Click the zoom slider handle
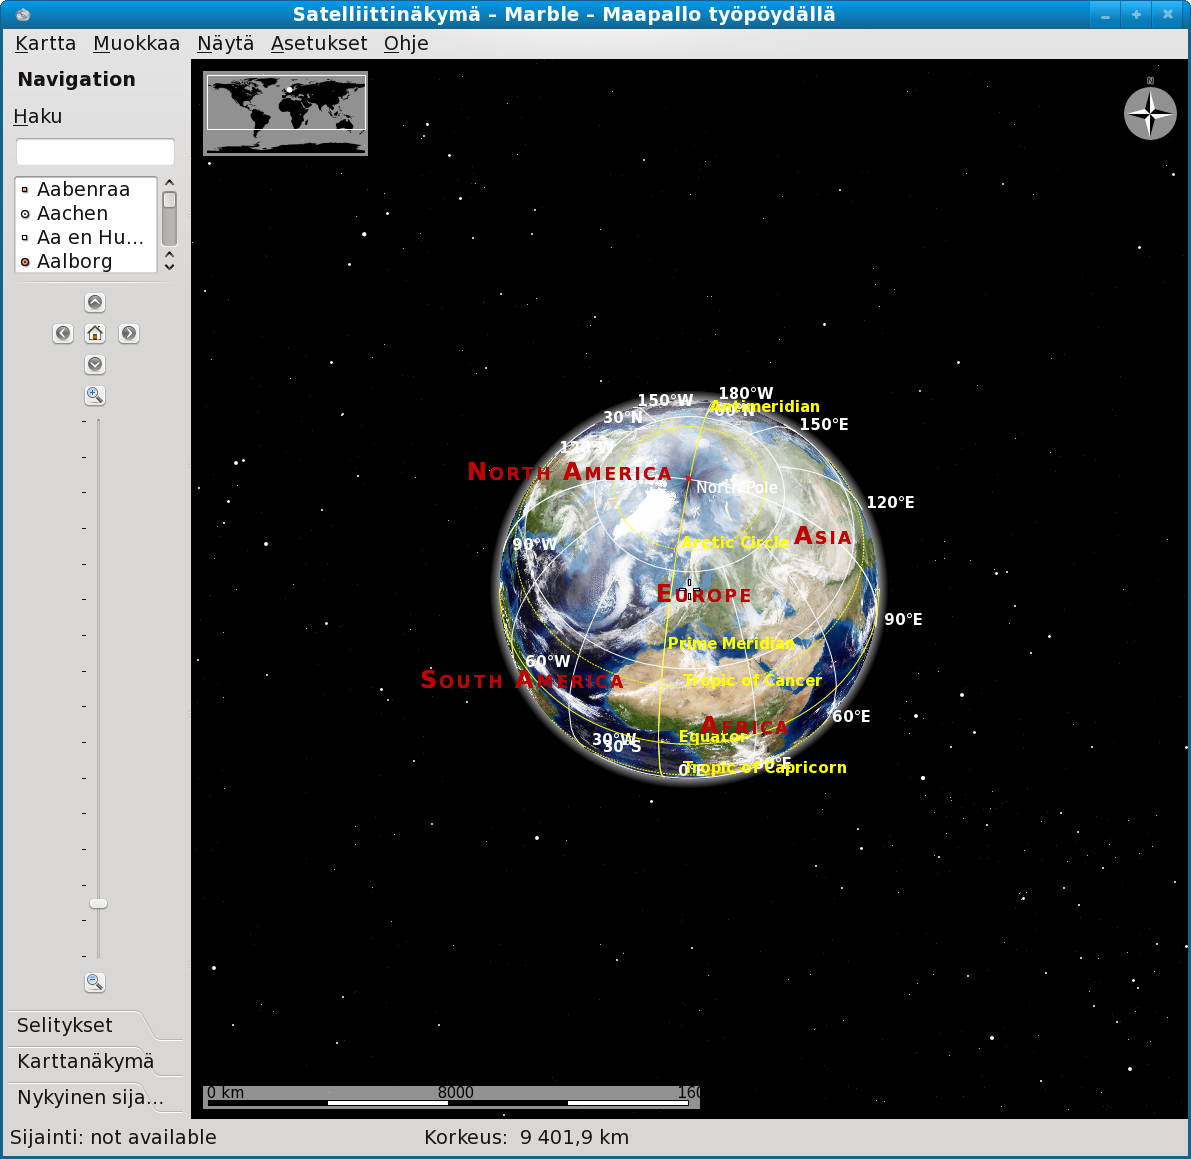Screen dimensions: 1191x1159 click(98, 903)
